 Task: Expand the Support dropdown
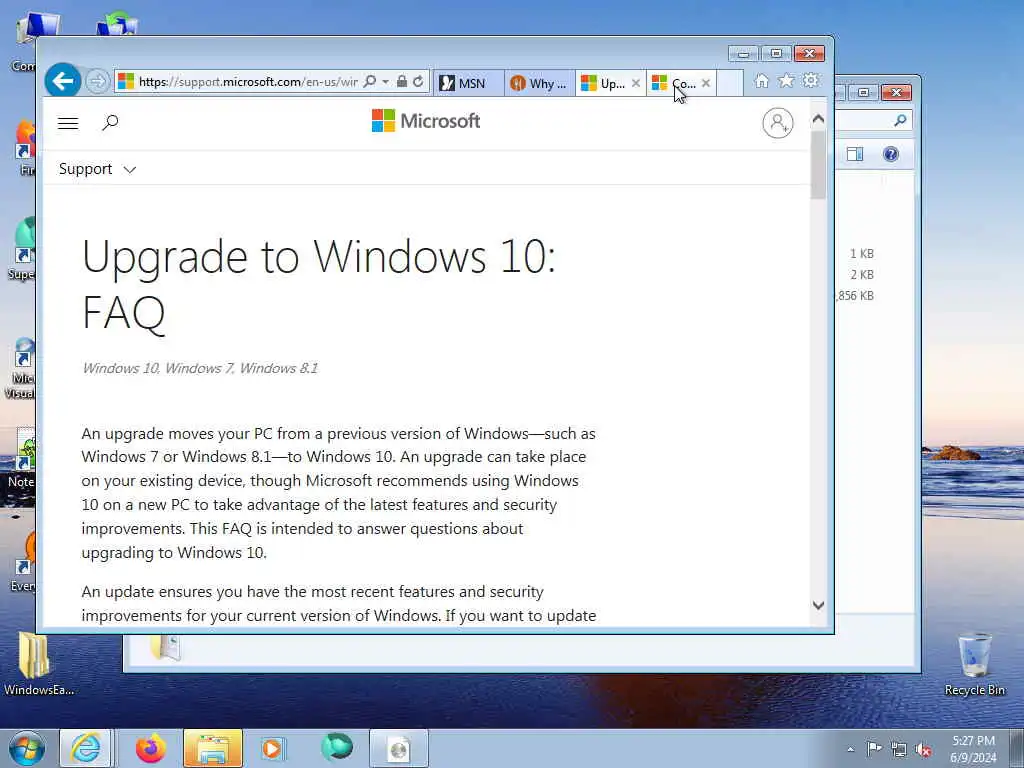[x=97, y=169]
